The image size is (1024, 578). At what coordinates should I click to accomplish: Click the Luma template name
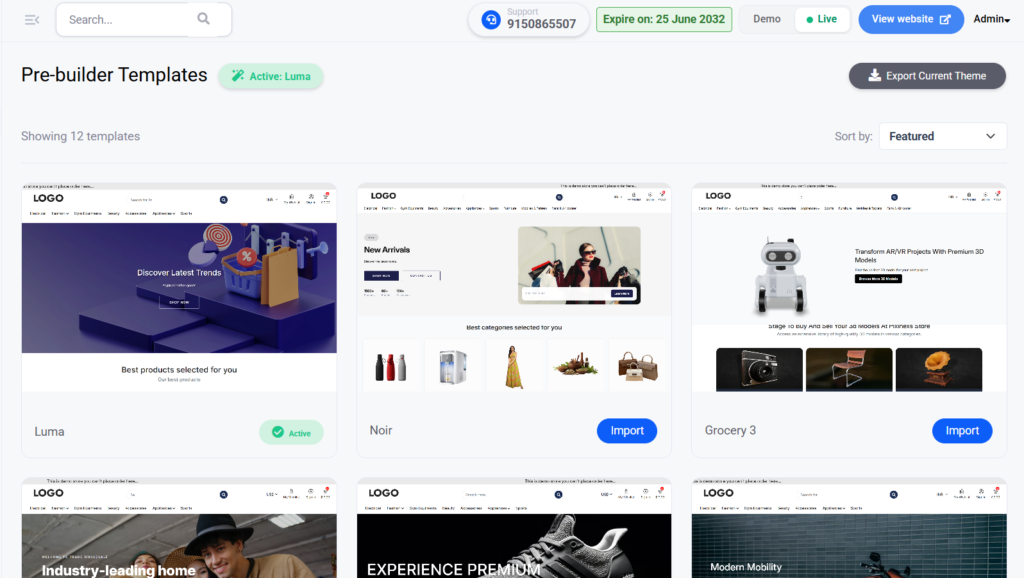49,432
